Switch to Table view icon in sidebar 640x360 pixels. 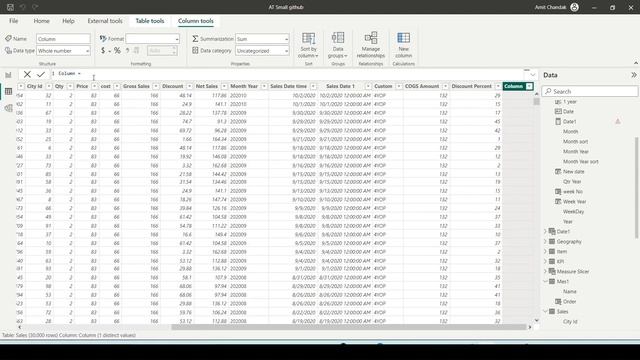pos(8,91)
